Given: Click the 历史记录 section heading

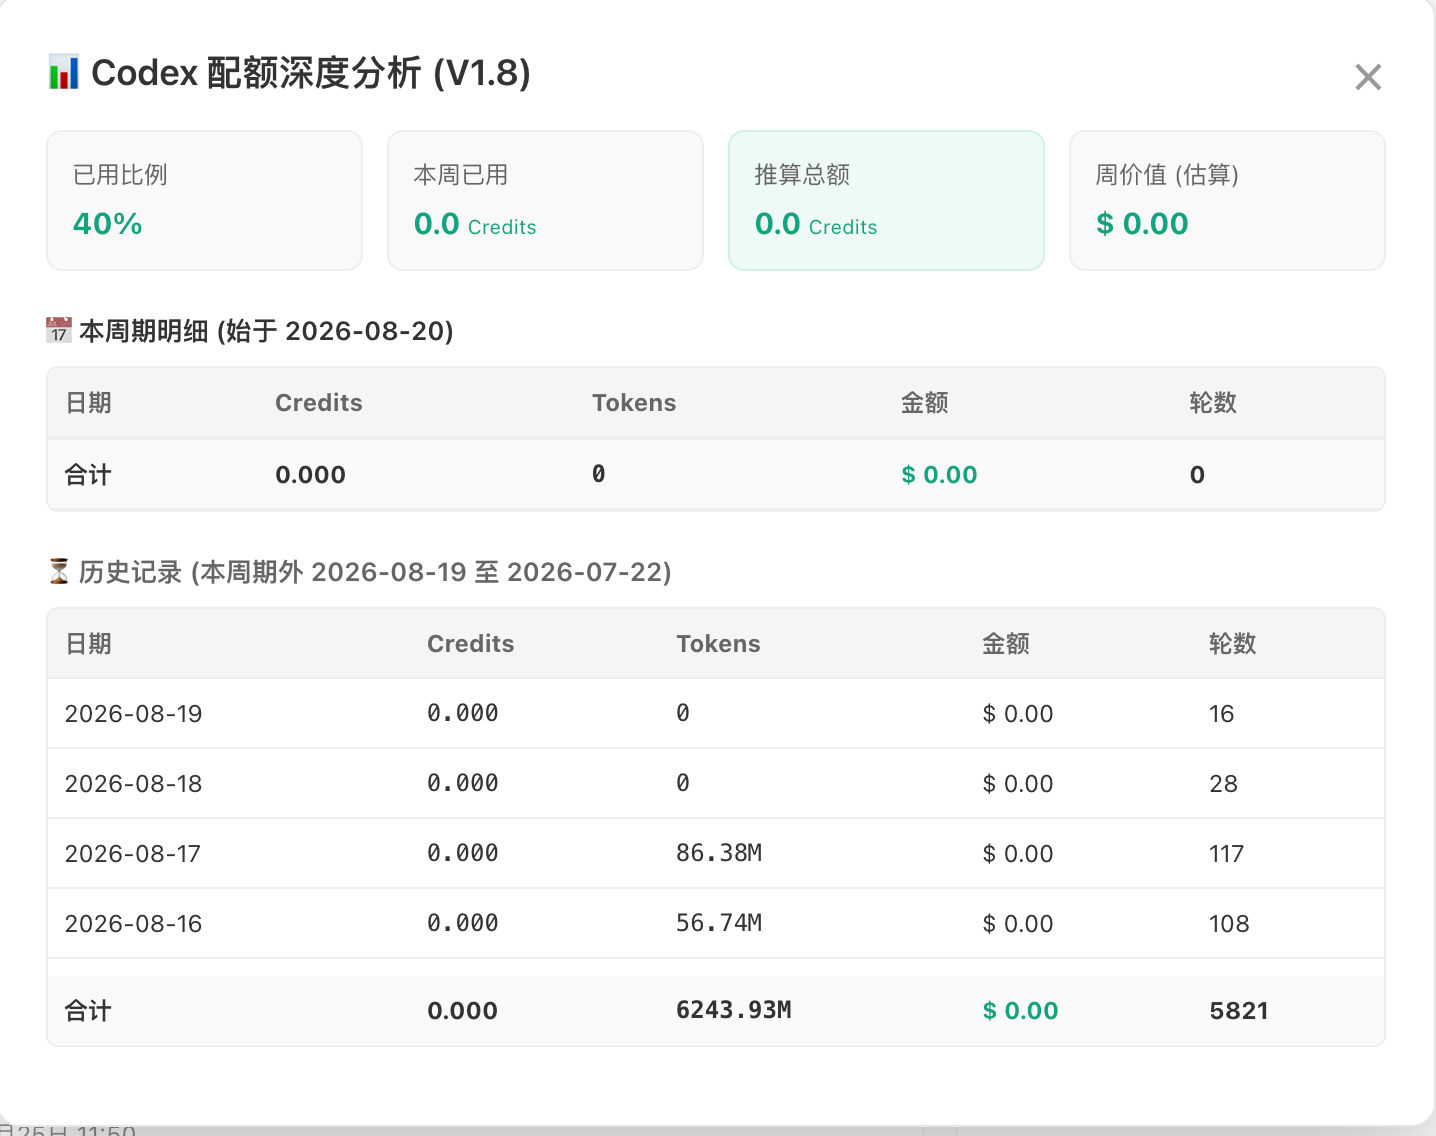Looking at the screenshot, I should point(375,572).
